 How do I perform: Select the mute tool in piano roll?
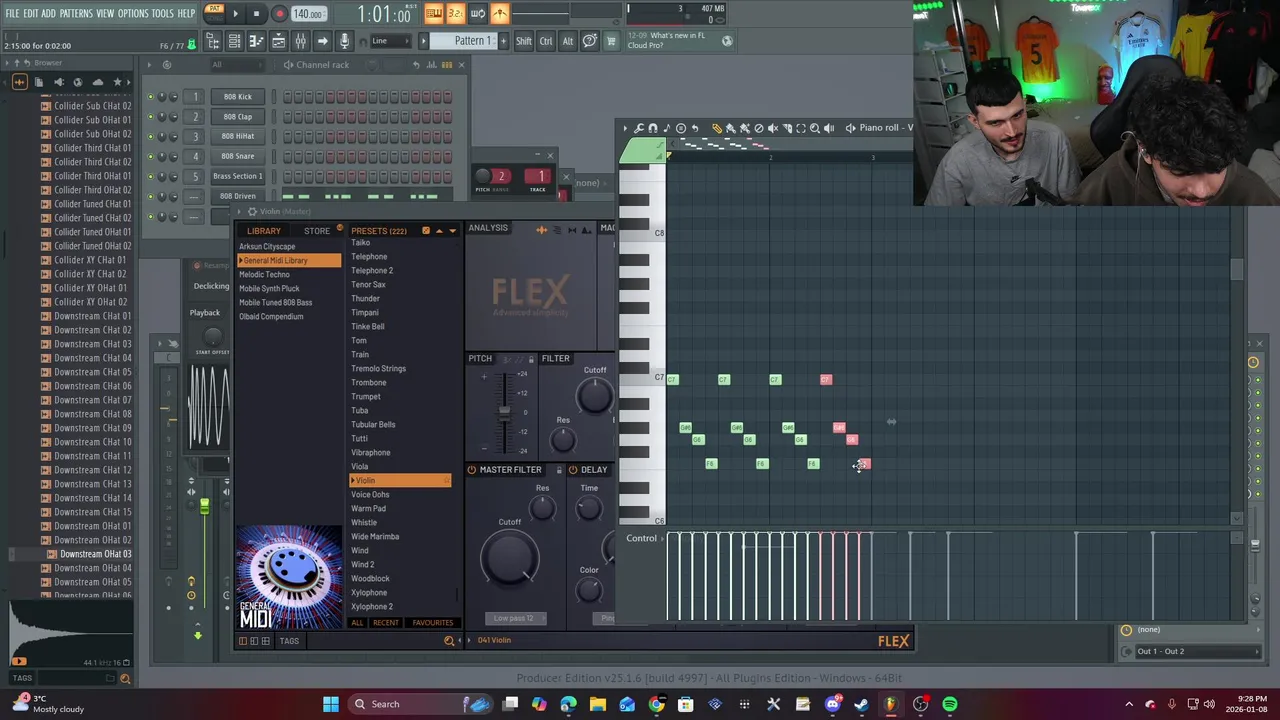click(773, 128)
